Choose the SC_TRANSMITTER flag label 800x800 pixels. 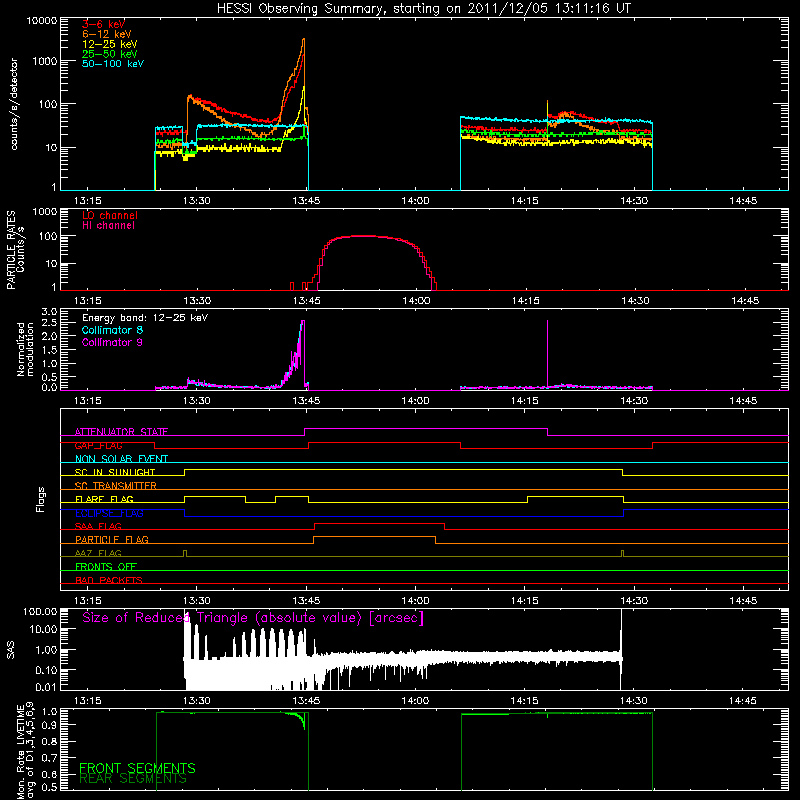[x=115, y=485]
